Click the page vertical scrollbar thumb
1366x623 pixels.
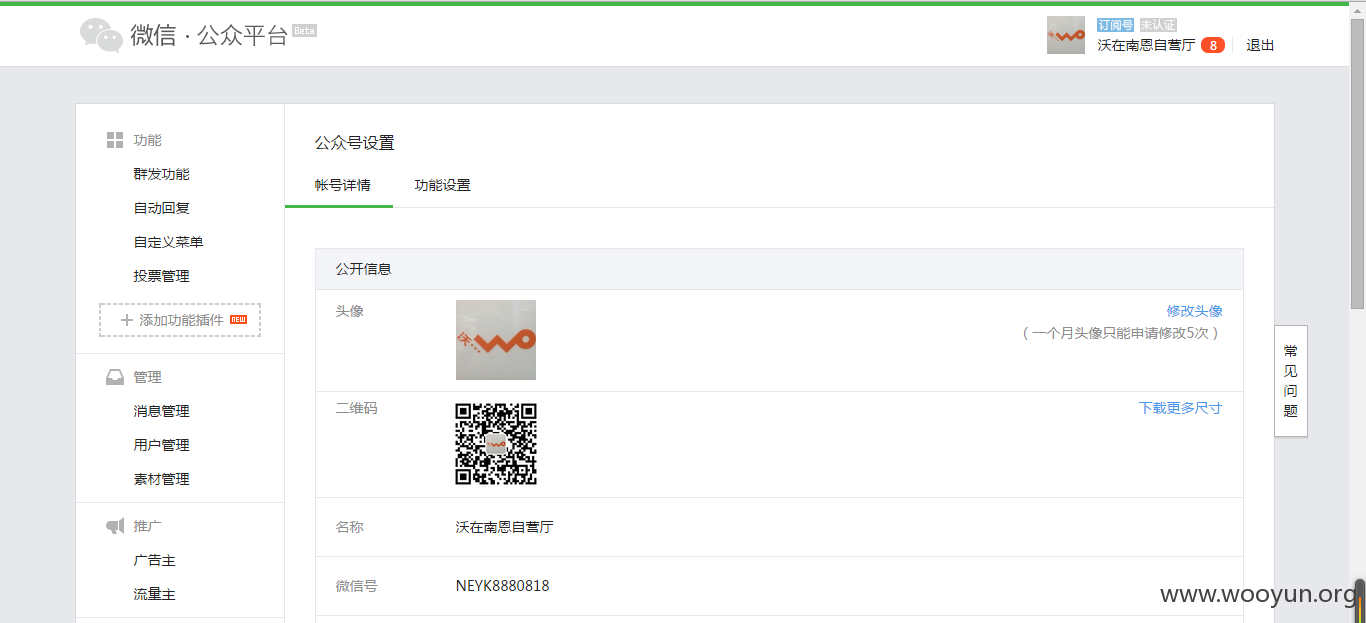pos(1358,165)
